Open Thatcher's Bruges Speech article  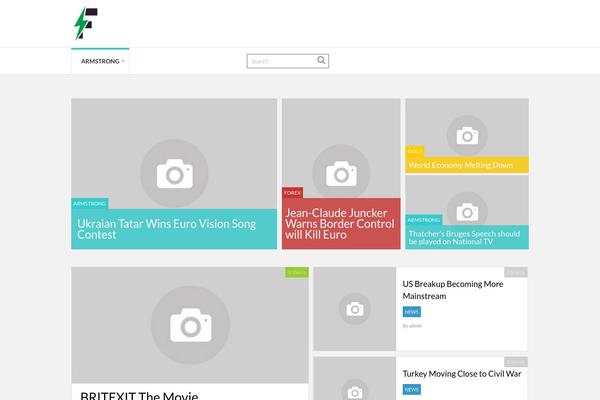(464, 238)
